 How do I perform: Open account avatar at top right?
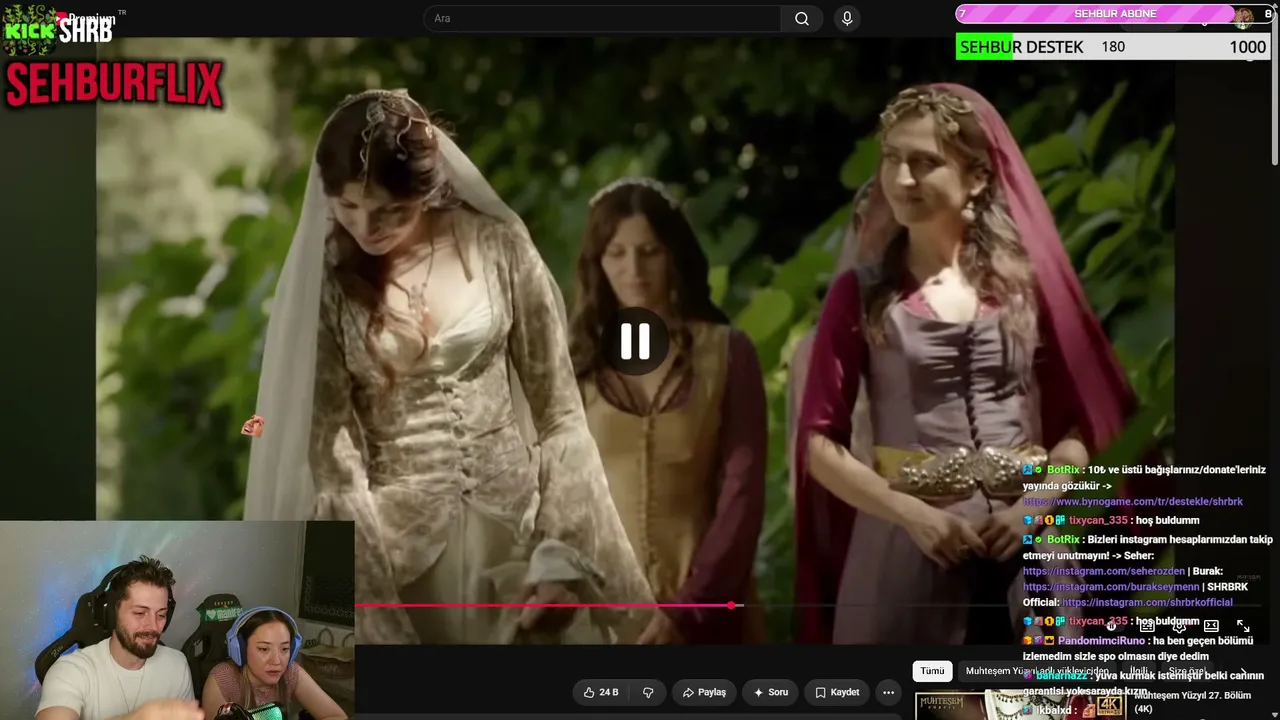coord(1243,16)
